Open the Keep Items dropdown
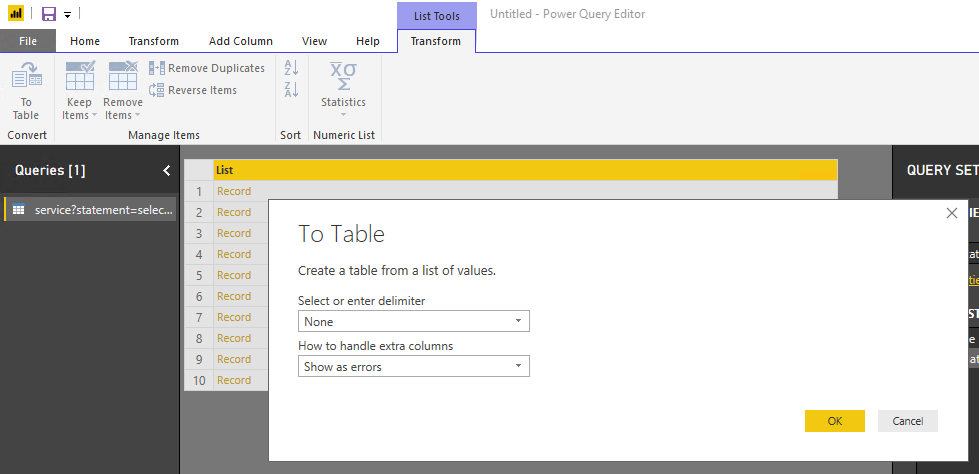Viewport: 979px width, 474px height. [79, 91]
